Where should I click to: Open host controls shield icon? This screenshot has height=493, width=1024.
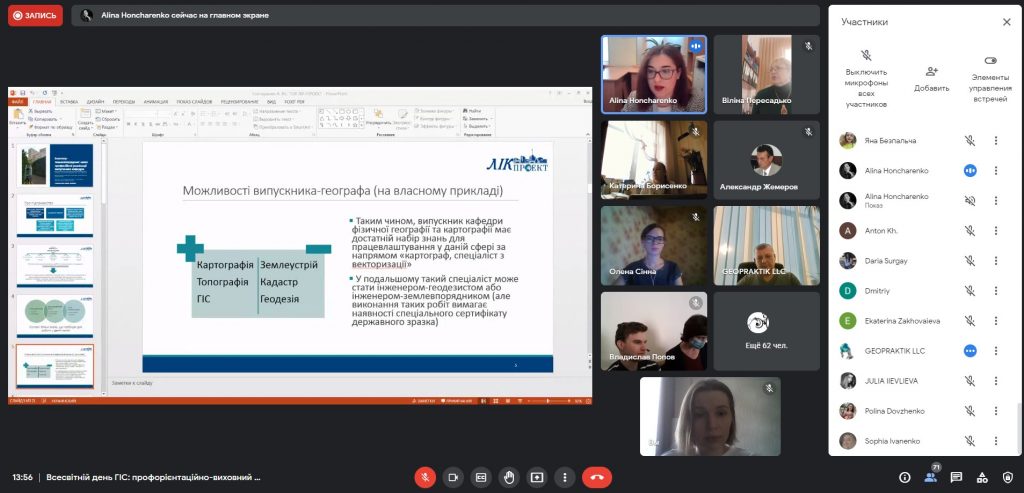(x=1007, y=477)
